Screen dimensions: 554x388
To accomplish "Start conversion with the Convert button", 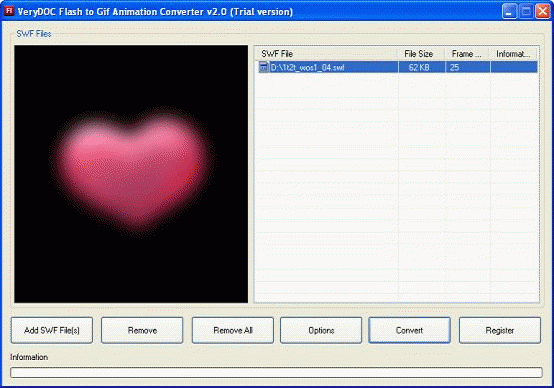I will click(409, 330).
